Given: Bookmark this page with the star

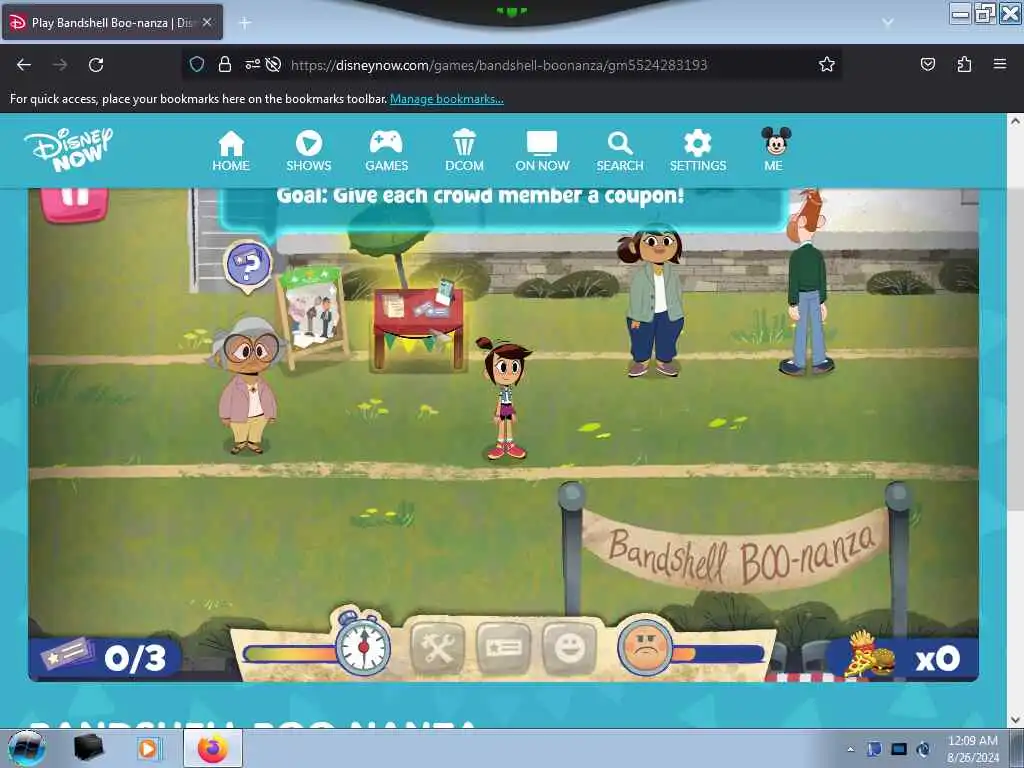Looking at the screenshot, I should (827, 64).
